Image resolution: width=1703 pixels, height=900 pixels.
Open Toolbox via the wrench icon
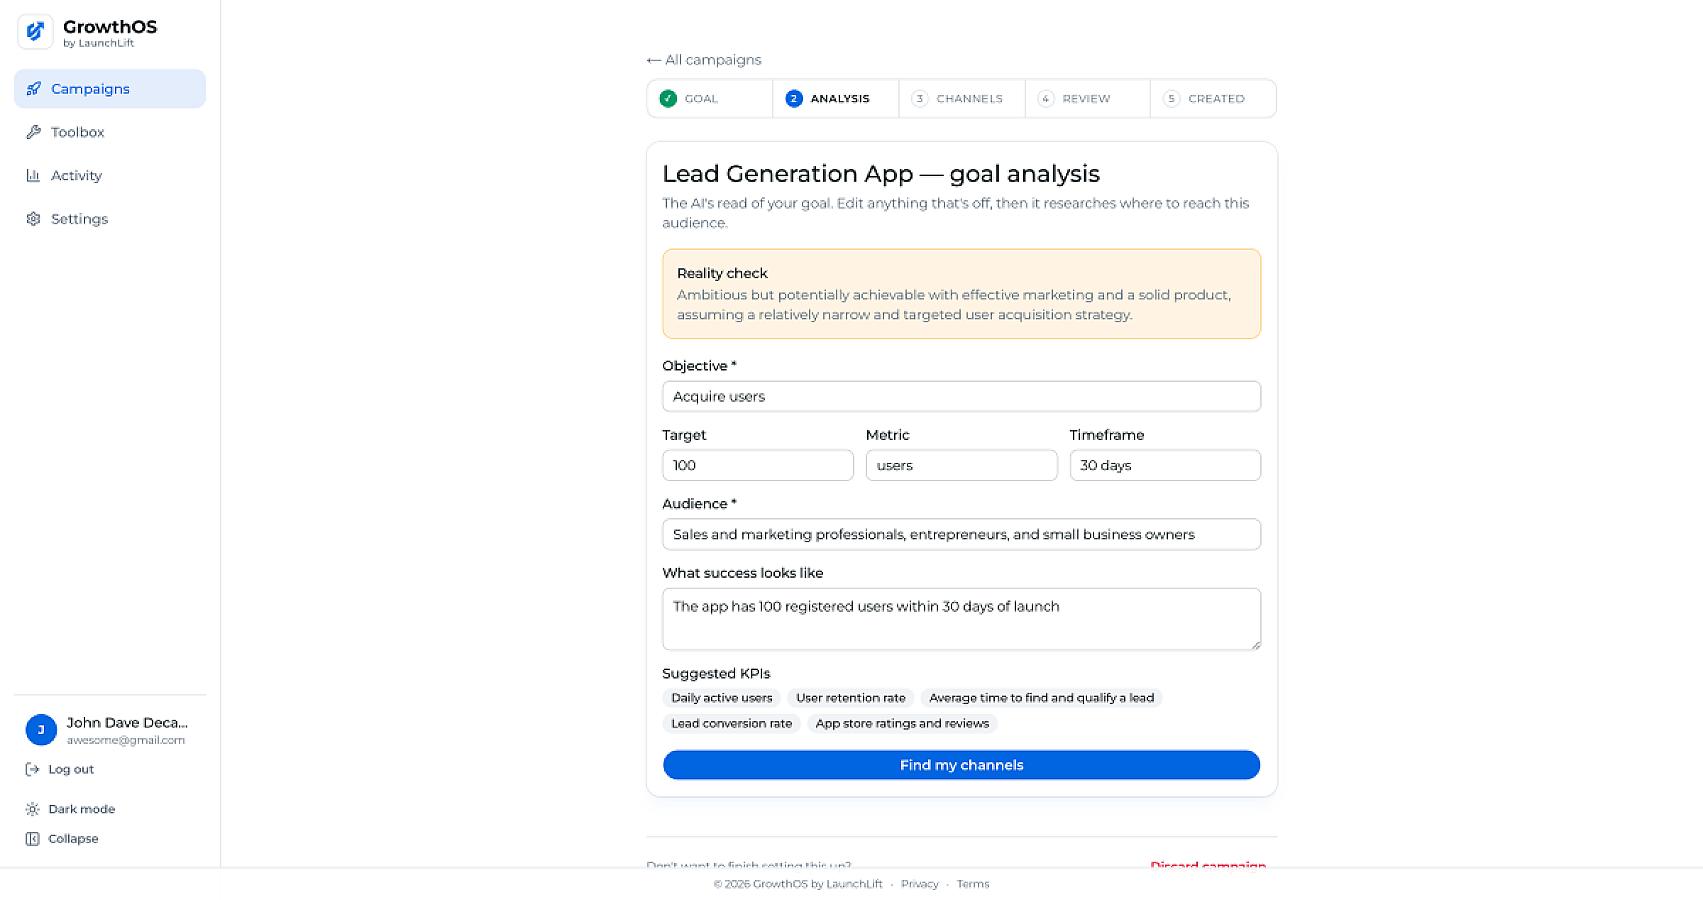coord(33,132)
